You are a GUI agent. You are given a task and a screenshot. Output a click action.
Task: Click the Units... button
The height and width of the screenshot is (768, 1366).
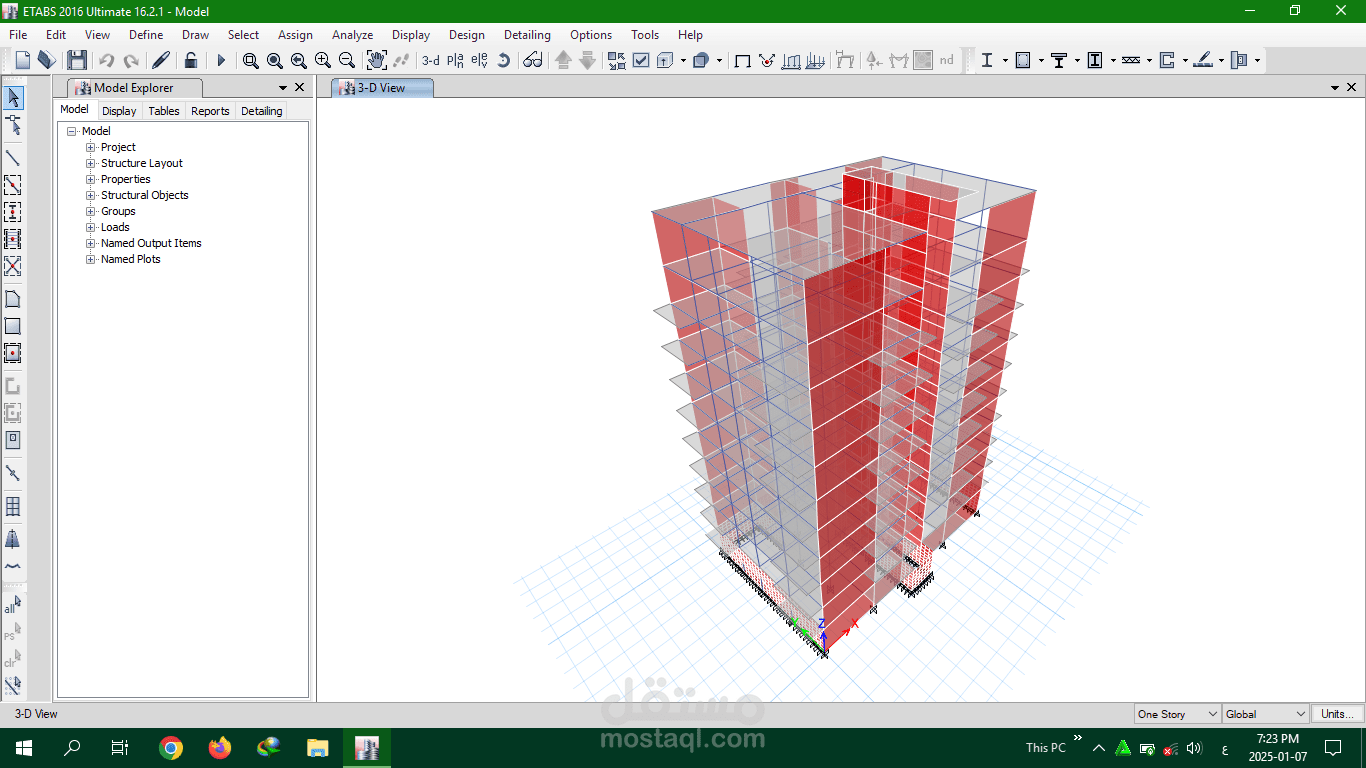point(1337,714)
